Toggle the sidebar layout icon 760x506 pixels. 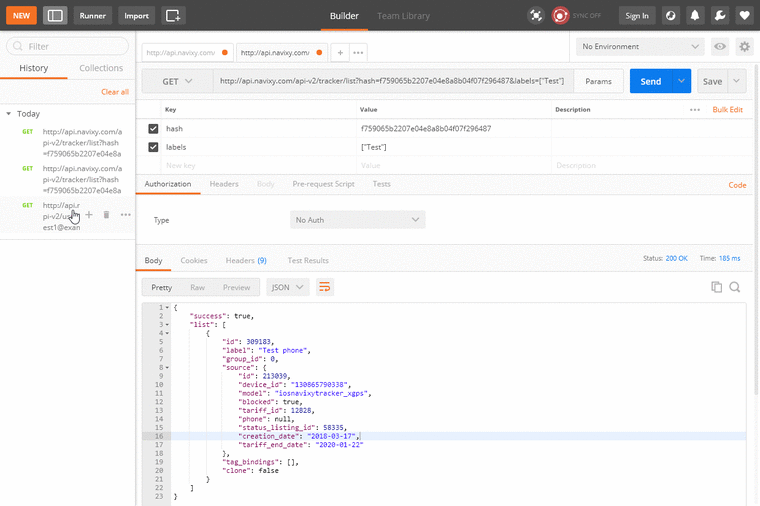55,16
